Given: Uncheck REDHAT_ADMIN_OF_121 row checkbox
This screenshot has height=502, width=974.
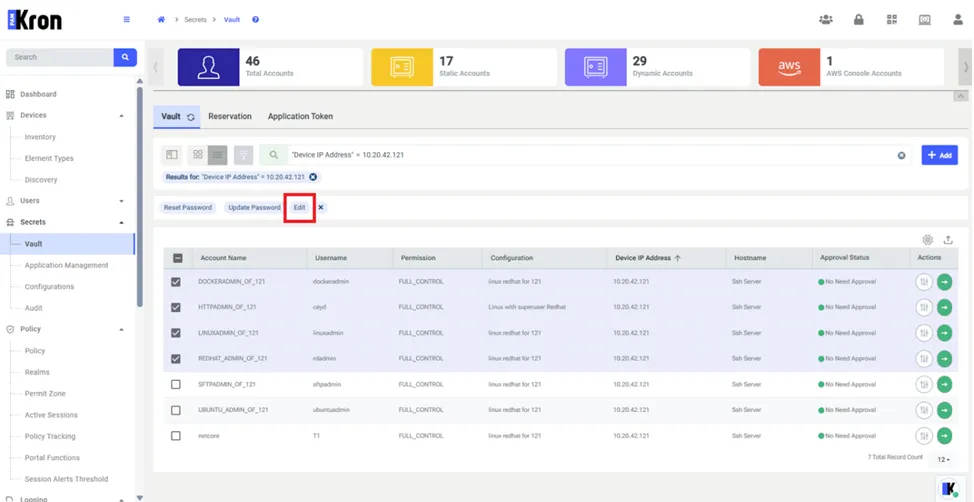Looking at the screenshot, I should [x=176, y=358].
